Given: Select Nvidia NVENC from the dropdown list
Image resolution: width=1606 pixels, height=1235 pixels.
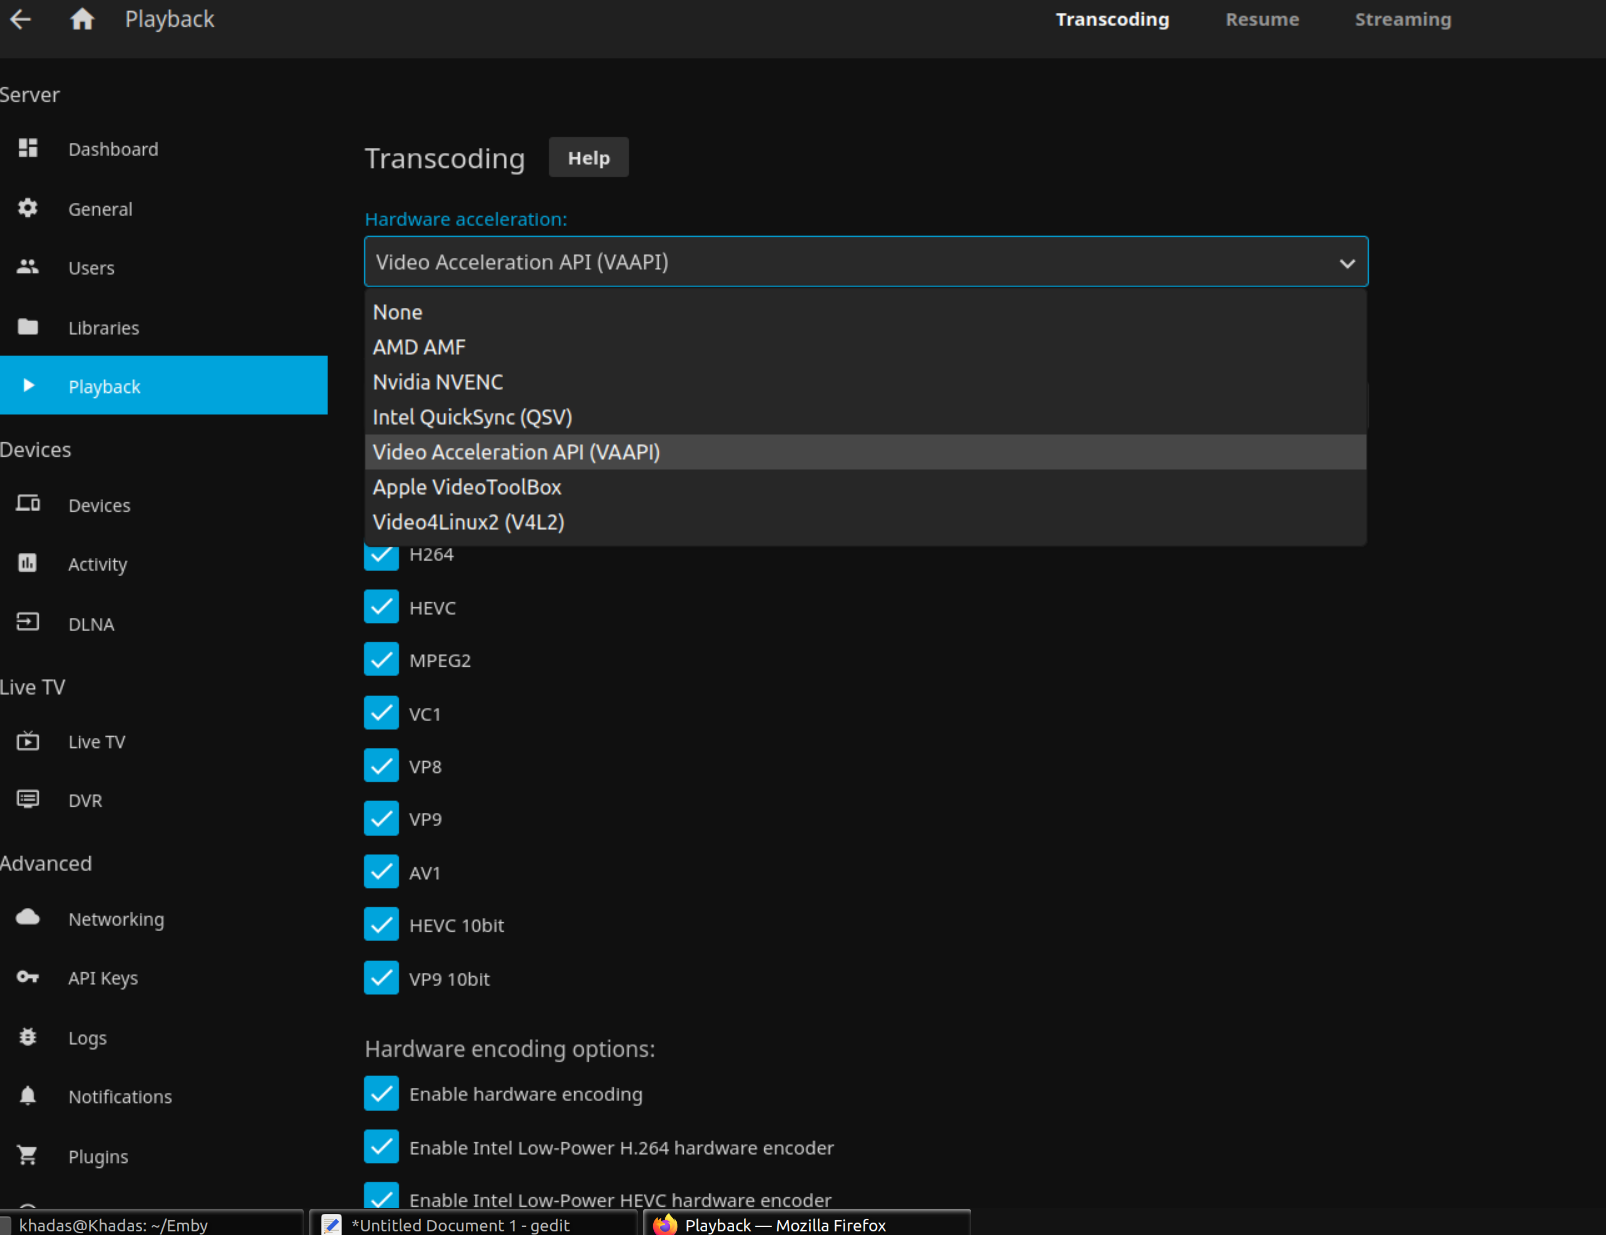Looking at the screenshot, I should click(x=437, y=381).
